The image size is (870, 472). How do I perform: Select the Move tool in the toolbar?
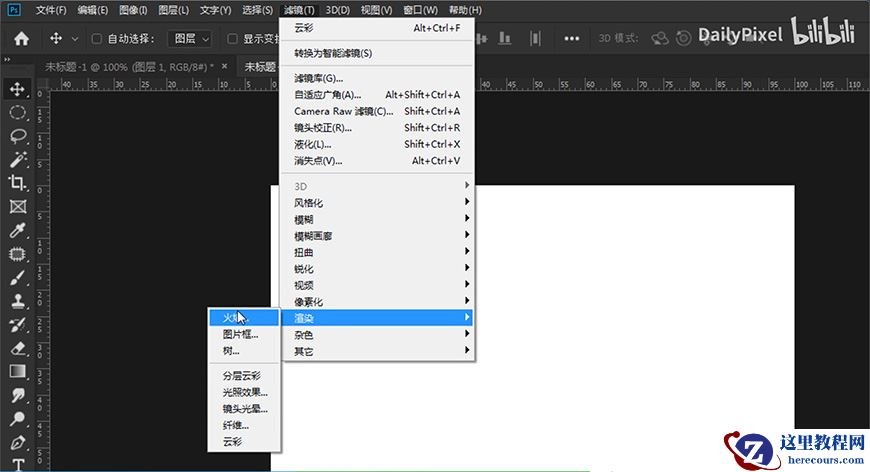(17, 89)
